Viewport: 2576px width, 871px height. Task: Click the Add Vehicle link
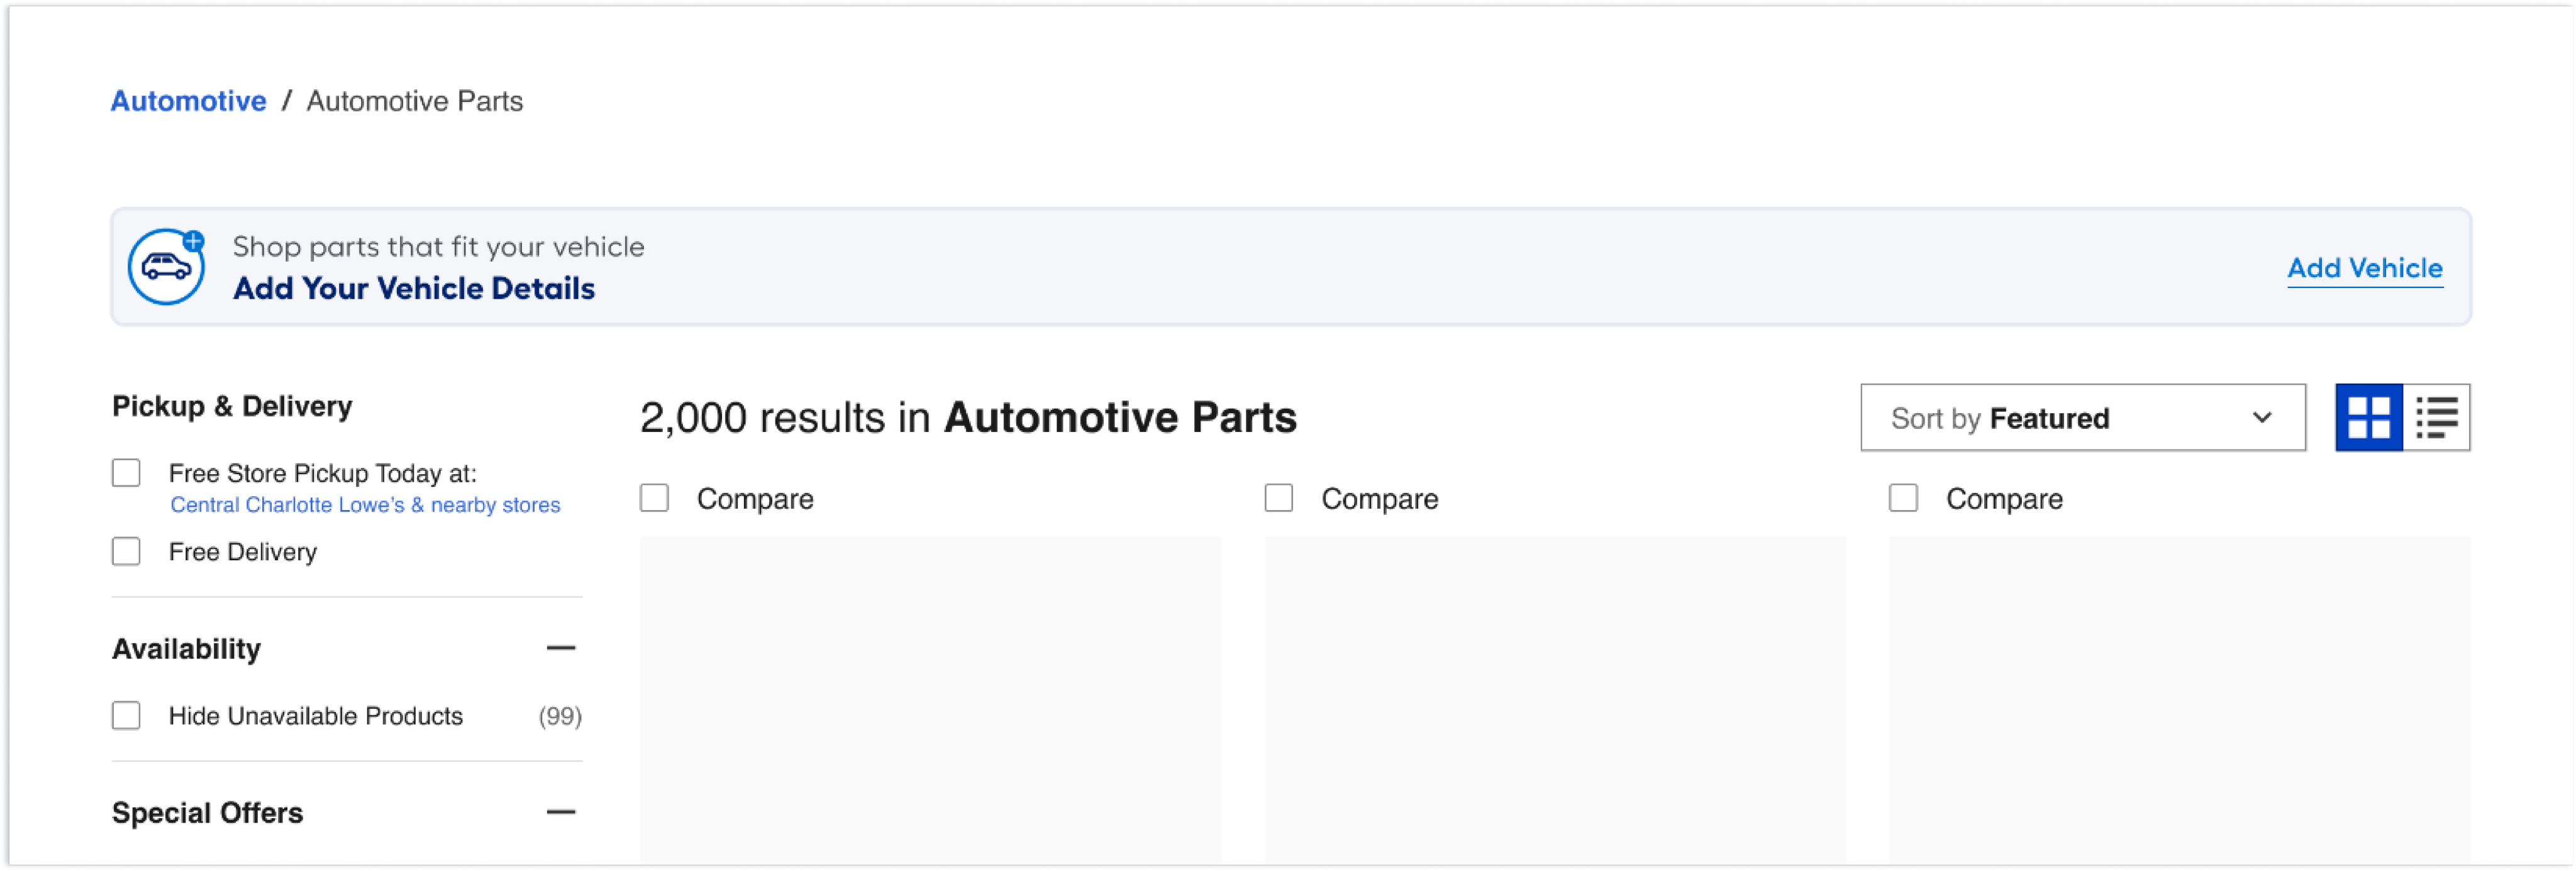click(x=2364, y=268)
